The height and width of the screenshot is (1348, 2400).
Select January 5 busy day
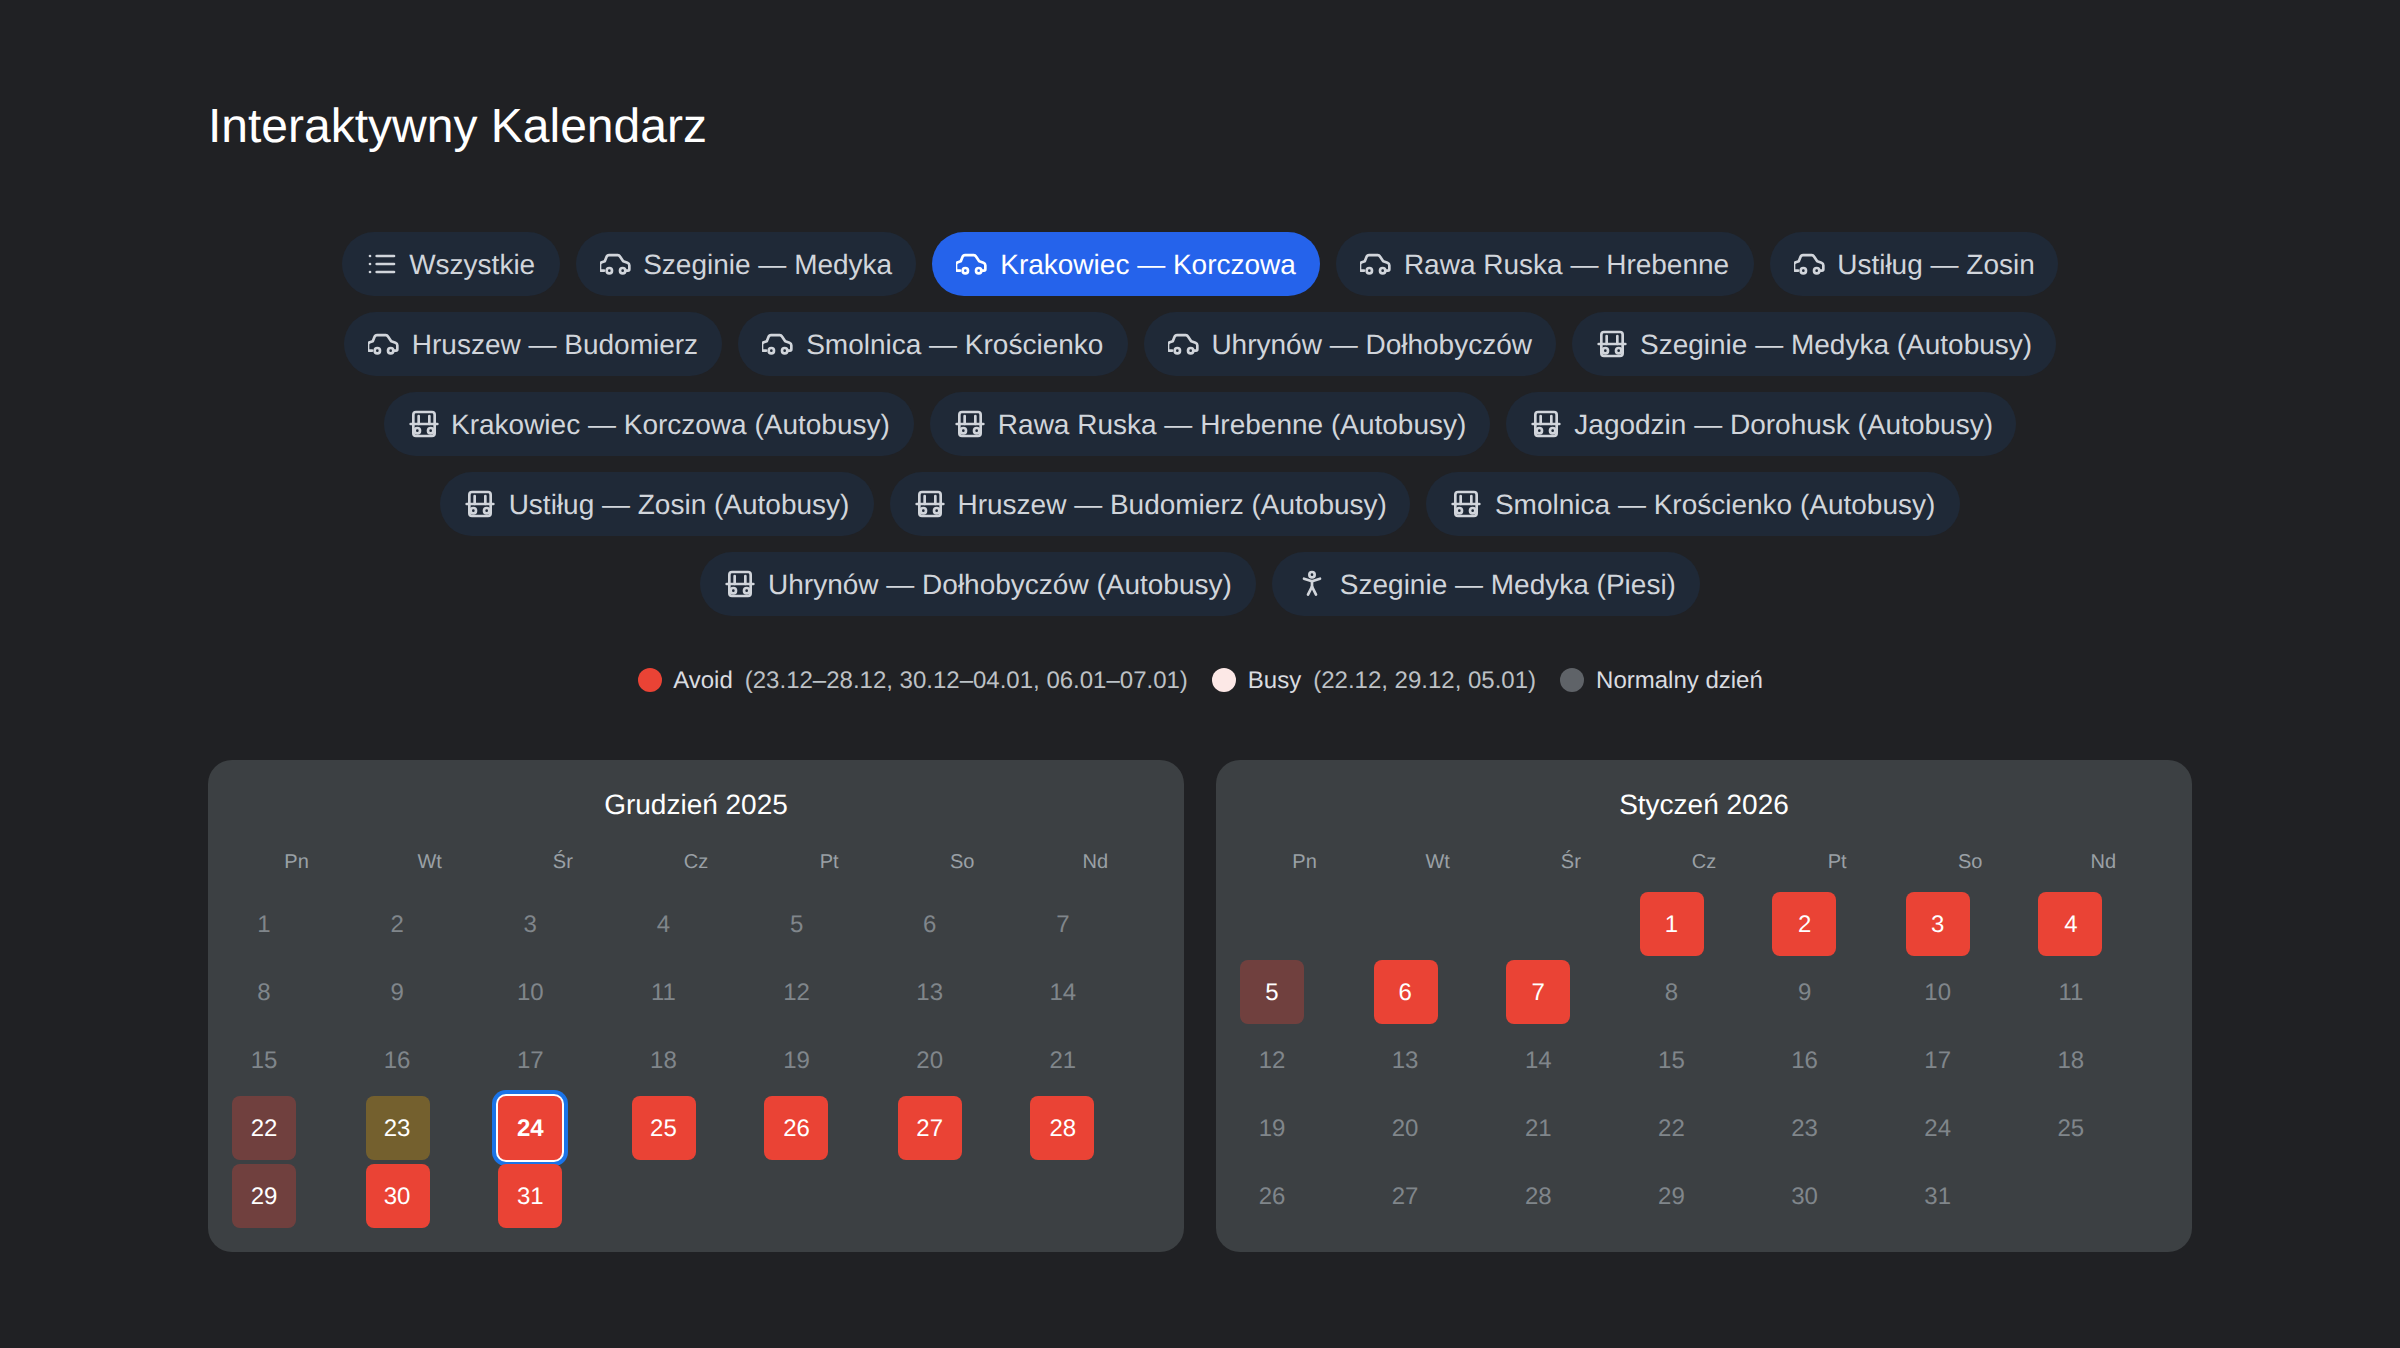(1272, 992)
